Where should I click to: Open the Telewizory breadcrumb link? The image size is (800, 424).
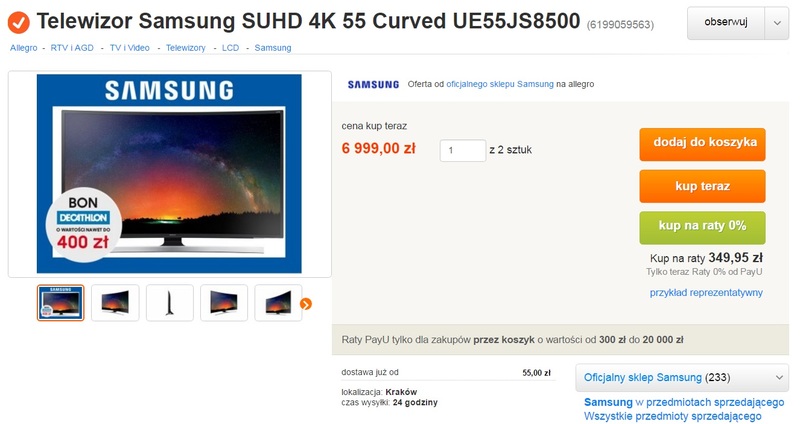186,48
